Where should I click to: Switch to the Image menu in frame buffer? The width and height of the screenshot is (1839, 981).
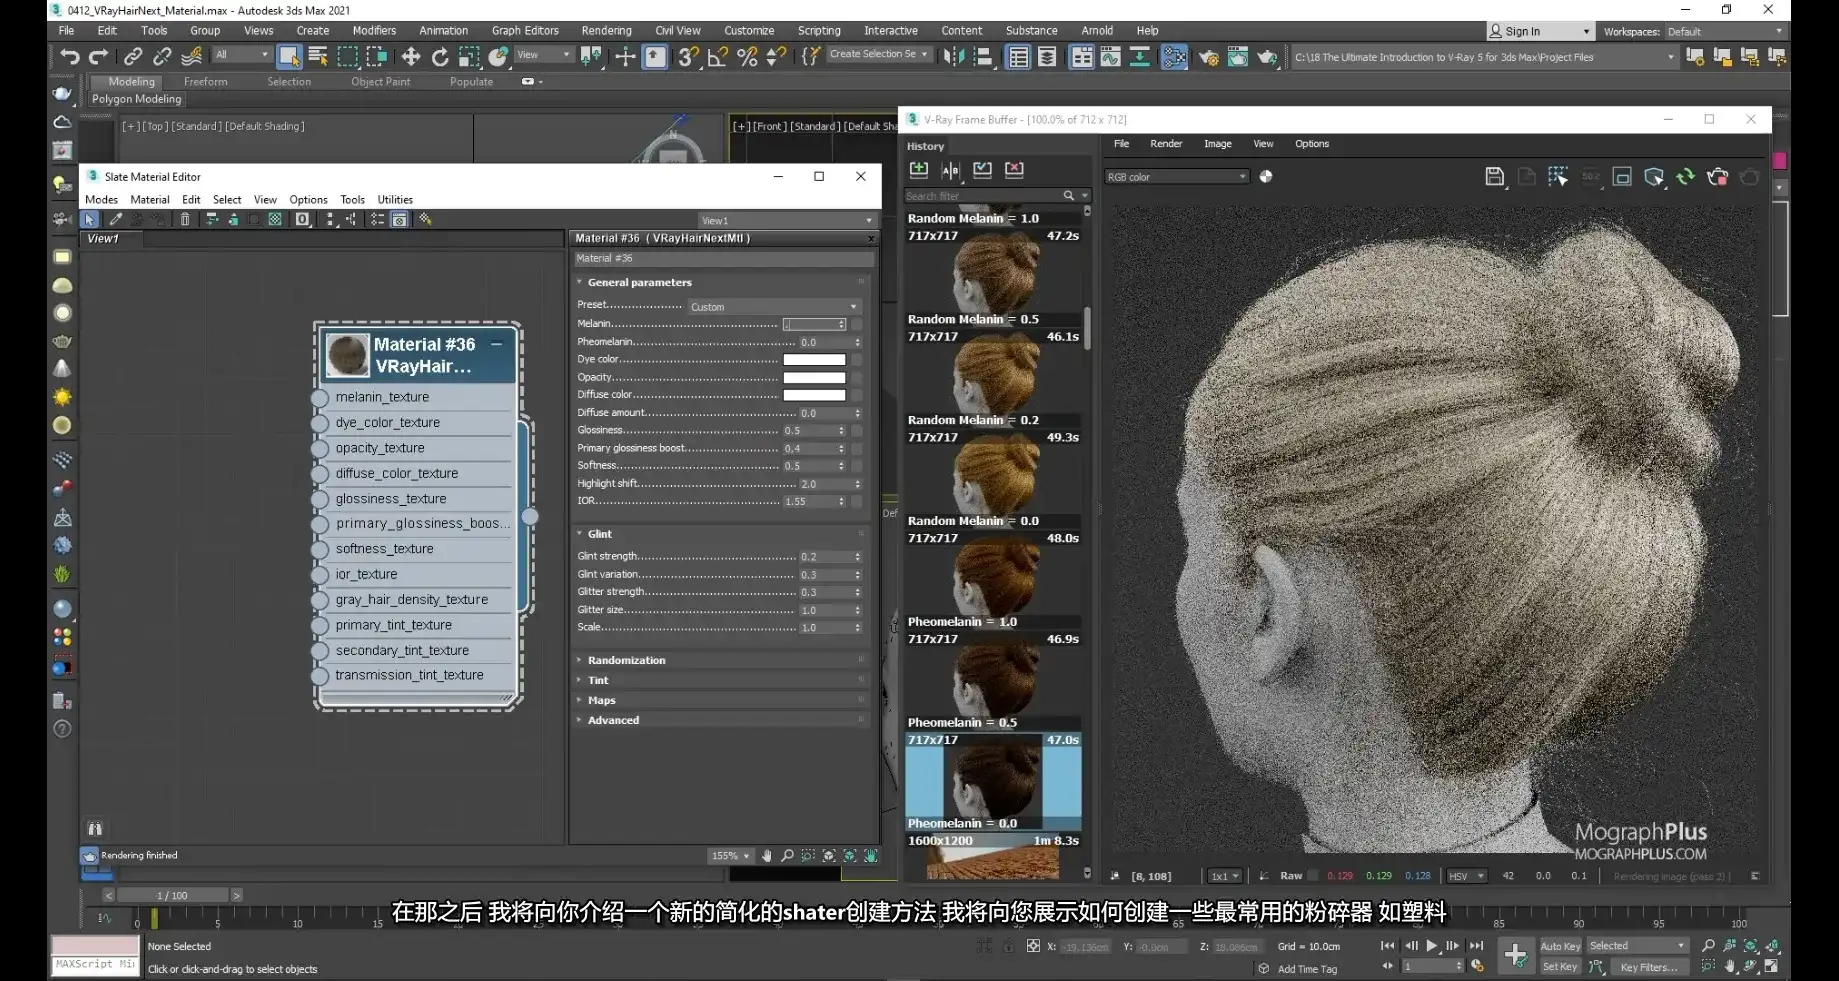coord(1217,143)
